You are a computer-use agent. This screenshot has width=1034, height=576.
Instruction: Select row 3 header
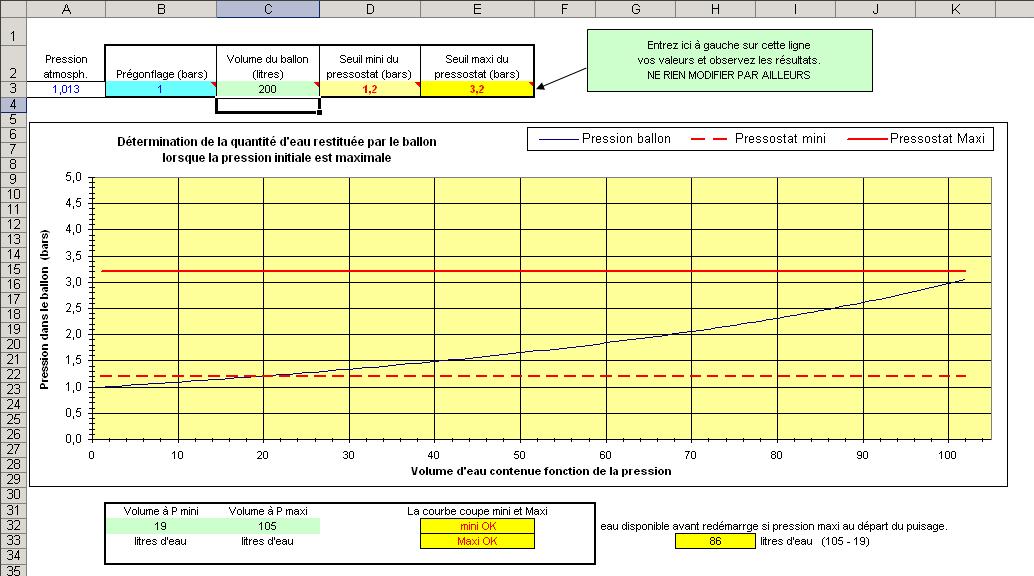click(x=13, y=89)
